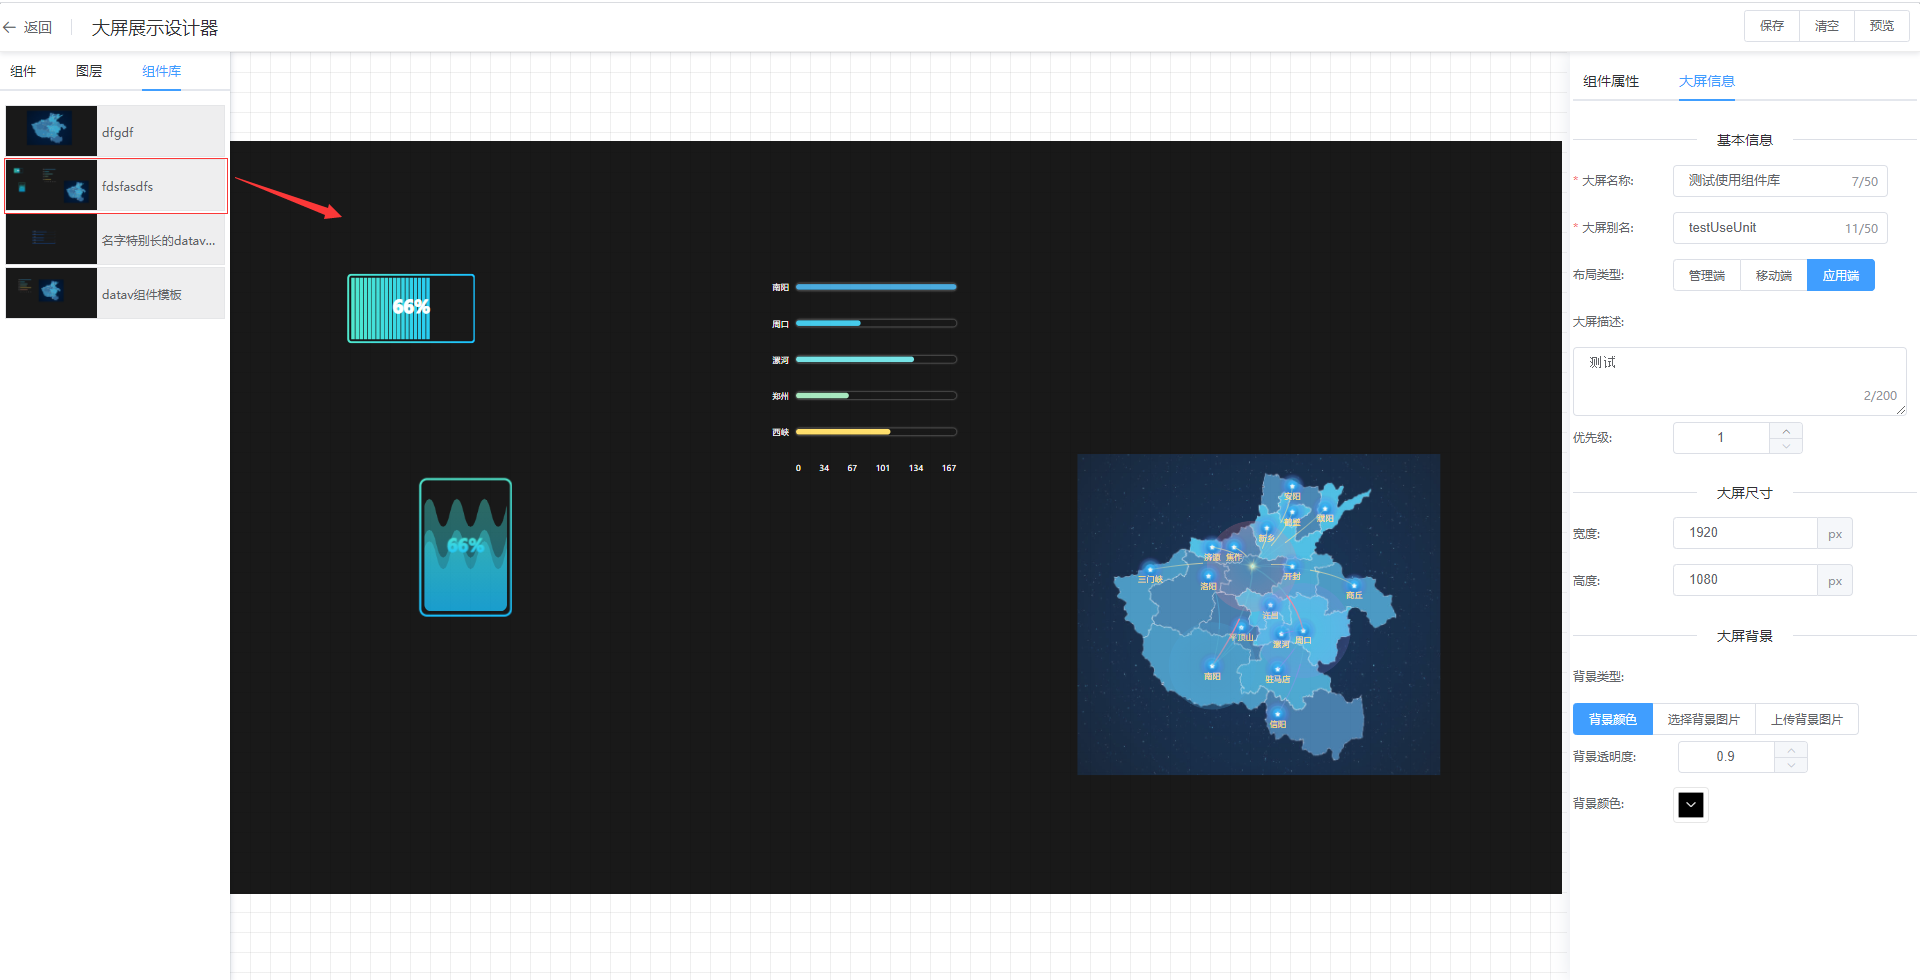Image resolution: width=1920 pixels, height=980 pixels.
Task: Focus the 大屏别名 testUseUnit field
Action: pos(1780,228)
